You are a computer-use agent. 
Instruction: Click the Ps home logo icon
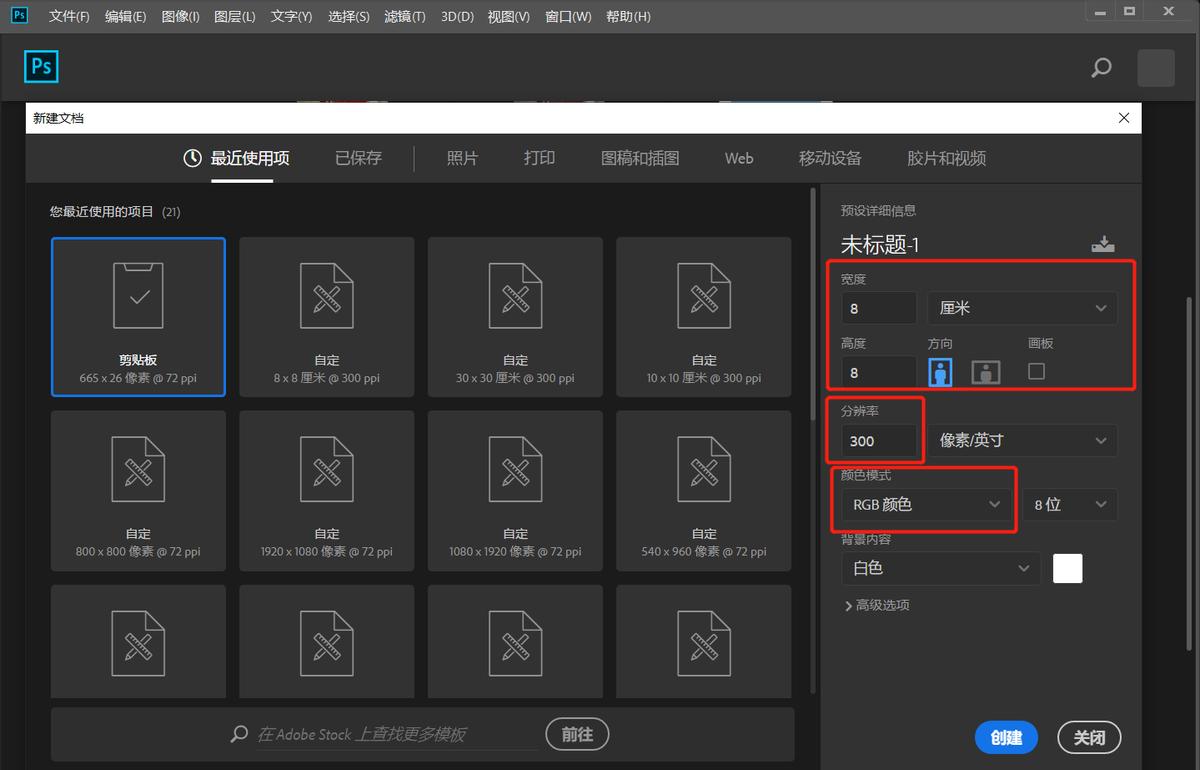pos(41,66)
